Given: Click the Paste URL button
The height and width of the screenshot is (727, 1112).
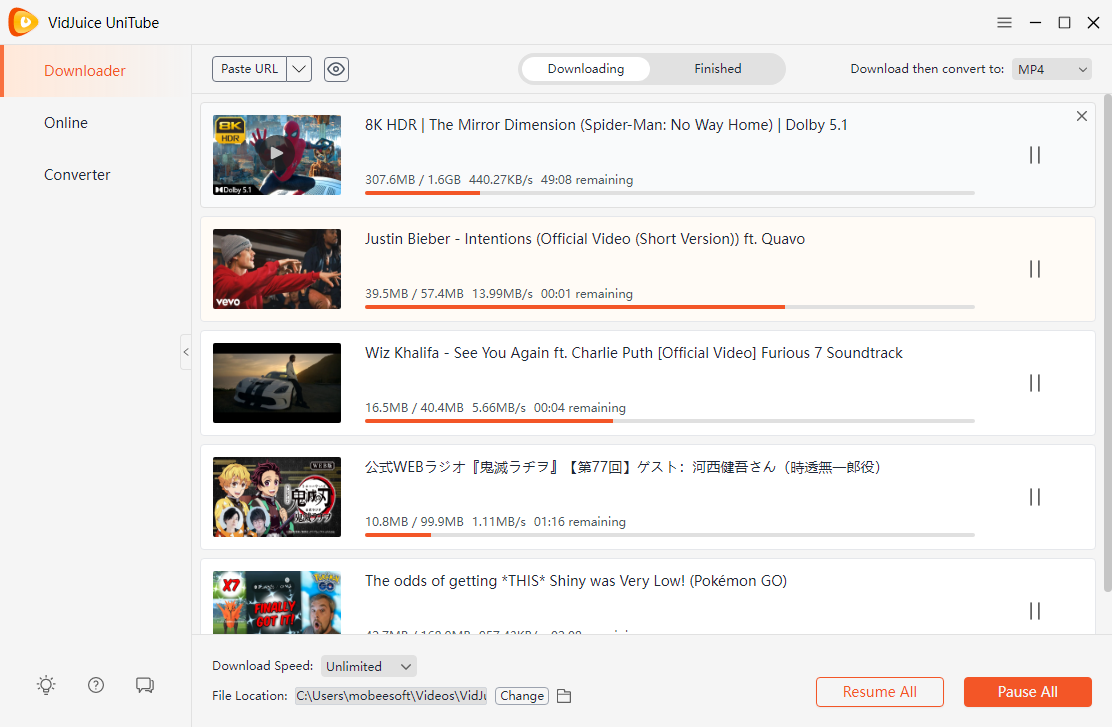Looking at the screenshot, I should pos(250,70).
